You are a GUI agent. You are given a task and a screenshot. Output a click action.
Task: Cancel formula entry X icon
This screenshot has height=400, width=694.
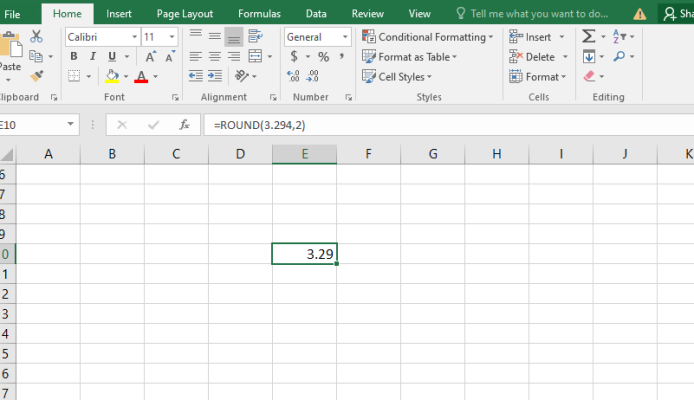122,125
